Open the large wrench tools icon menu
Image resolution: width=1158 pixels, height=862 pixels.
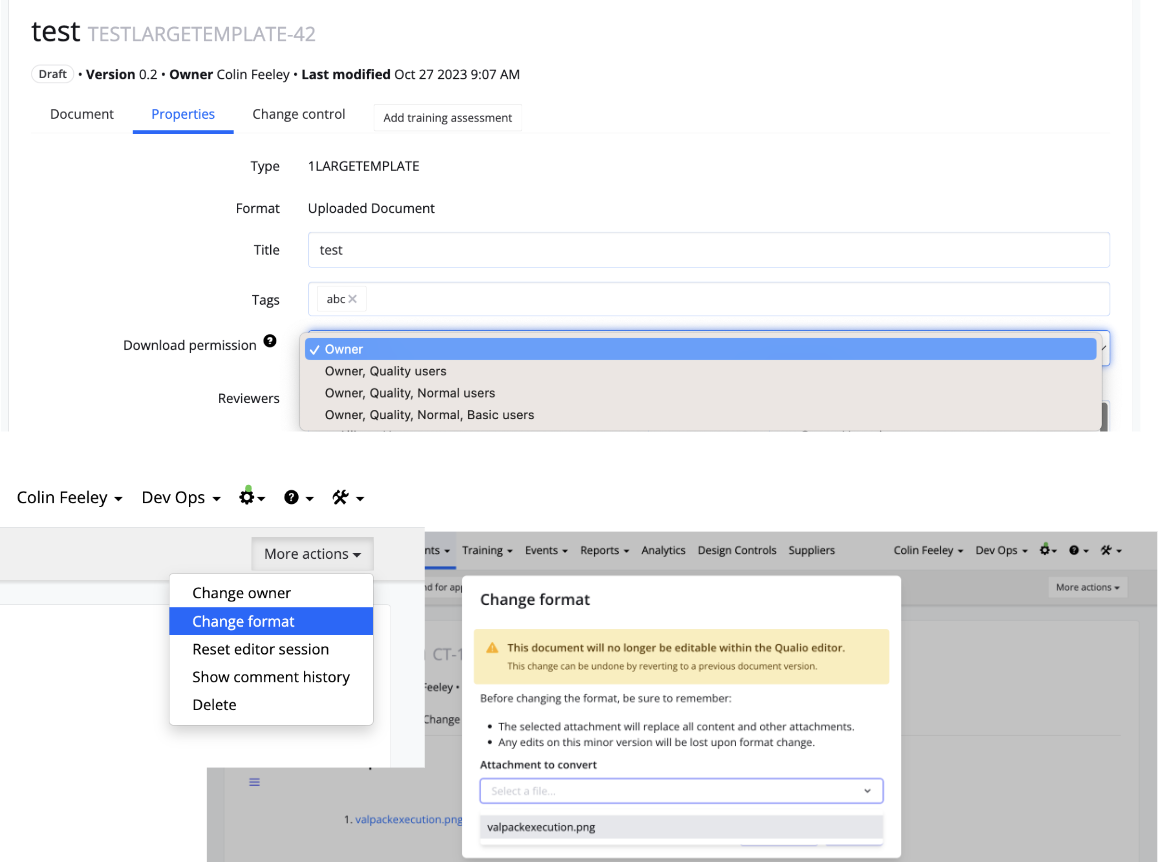click(x=347, y=497)
